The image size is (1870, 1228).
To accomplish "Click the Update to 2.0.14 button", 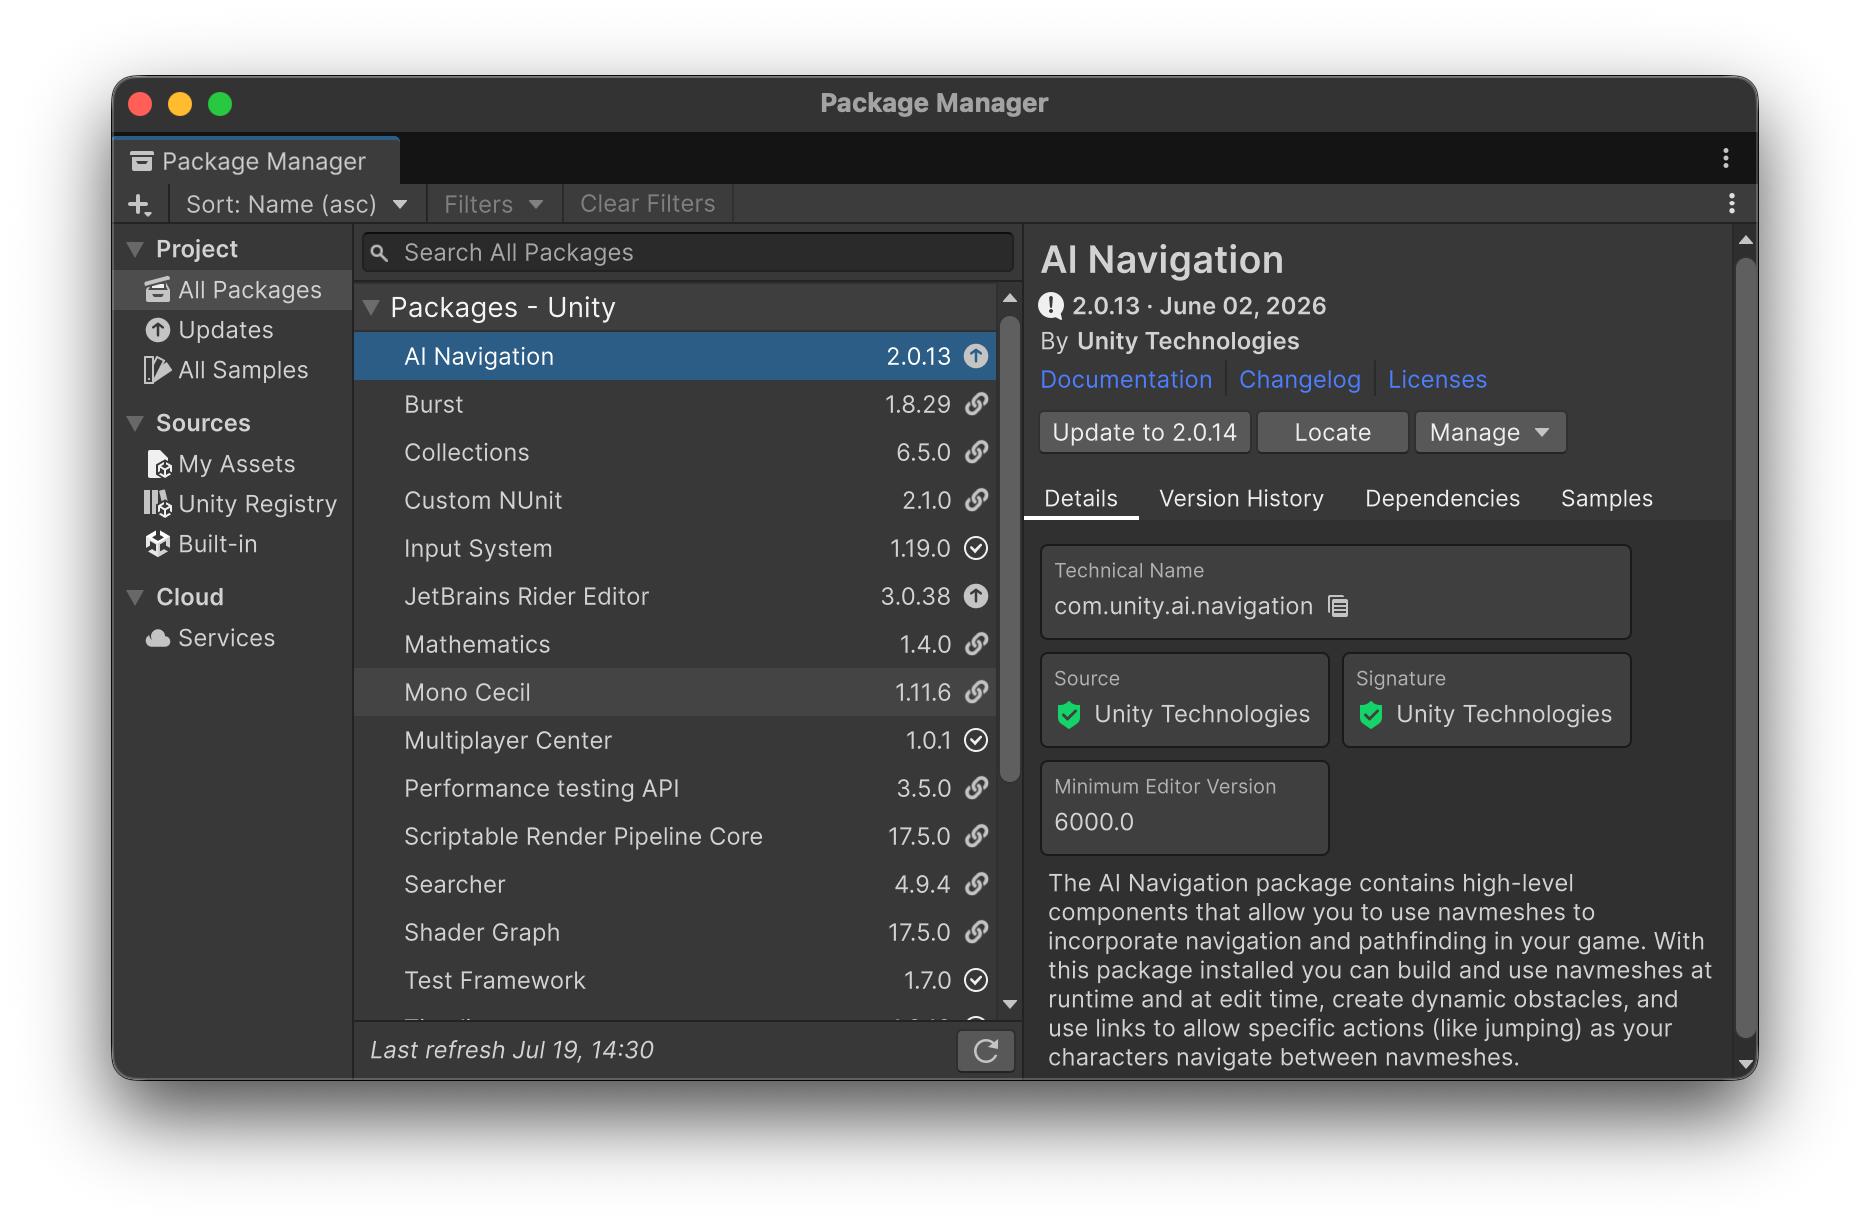I will click(x=1145, y=432).
